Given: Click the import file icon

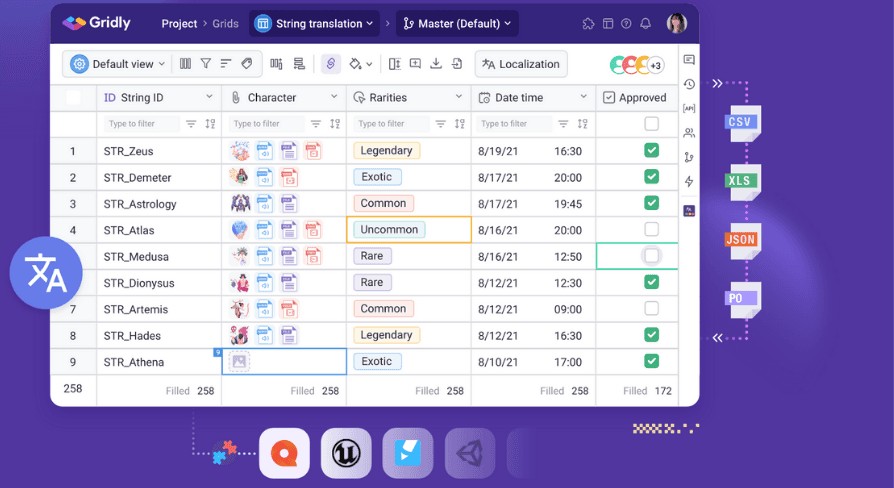Looking at the screenshot, I should point(457,64).
